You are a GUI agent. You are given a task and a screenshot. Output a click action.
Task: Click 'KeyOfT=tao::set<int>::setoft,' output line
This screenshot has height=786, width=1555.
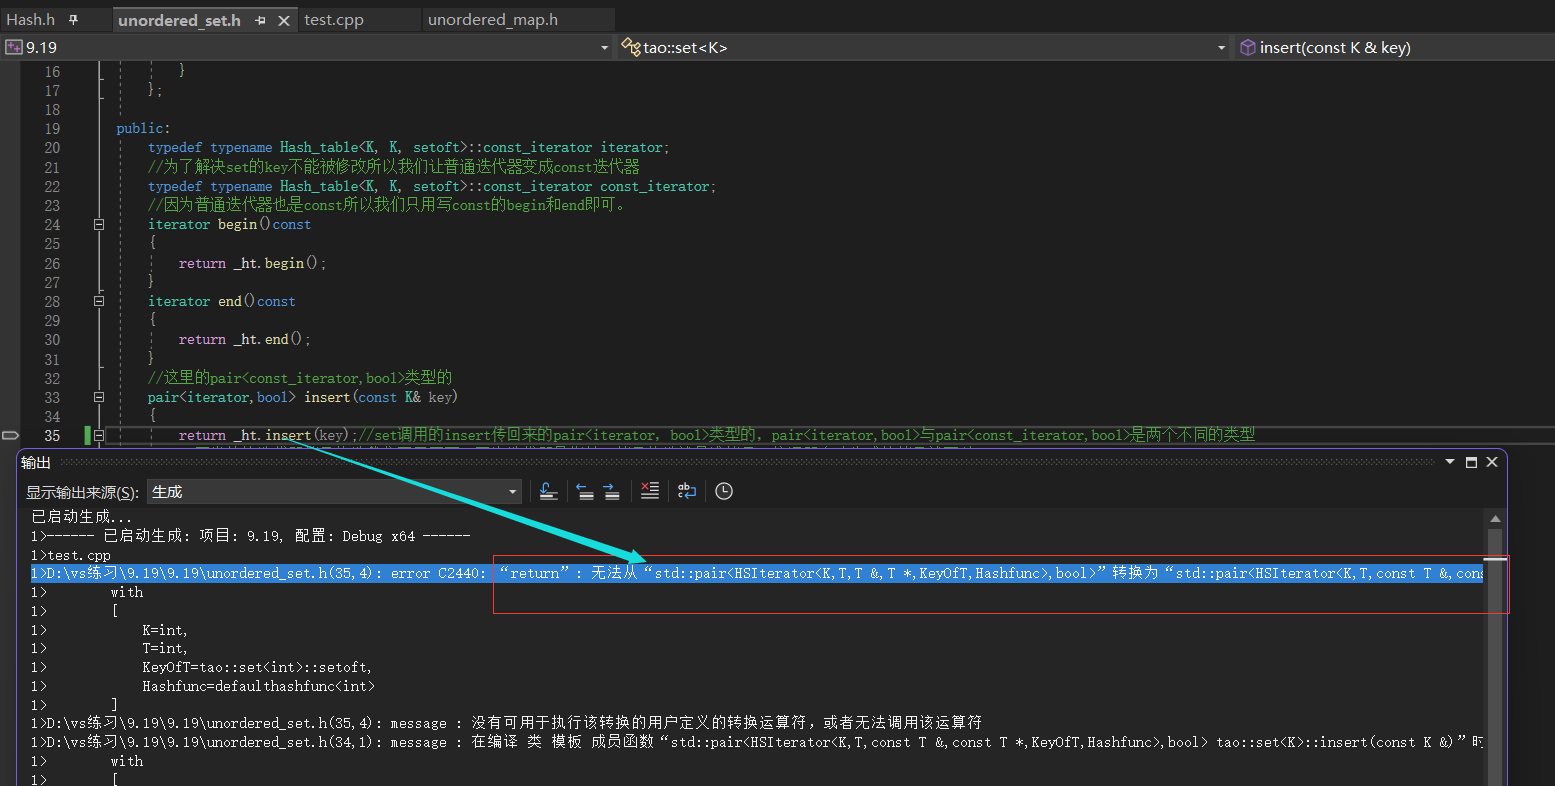coord(257,667)
